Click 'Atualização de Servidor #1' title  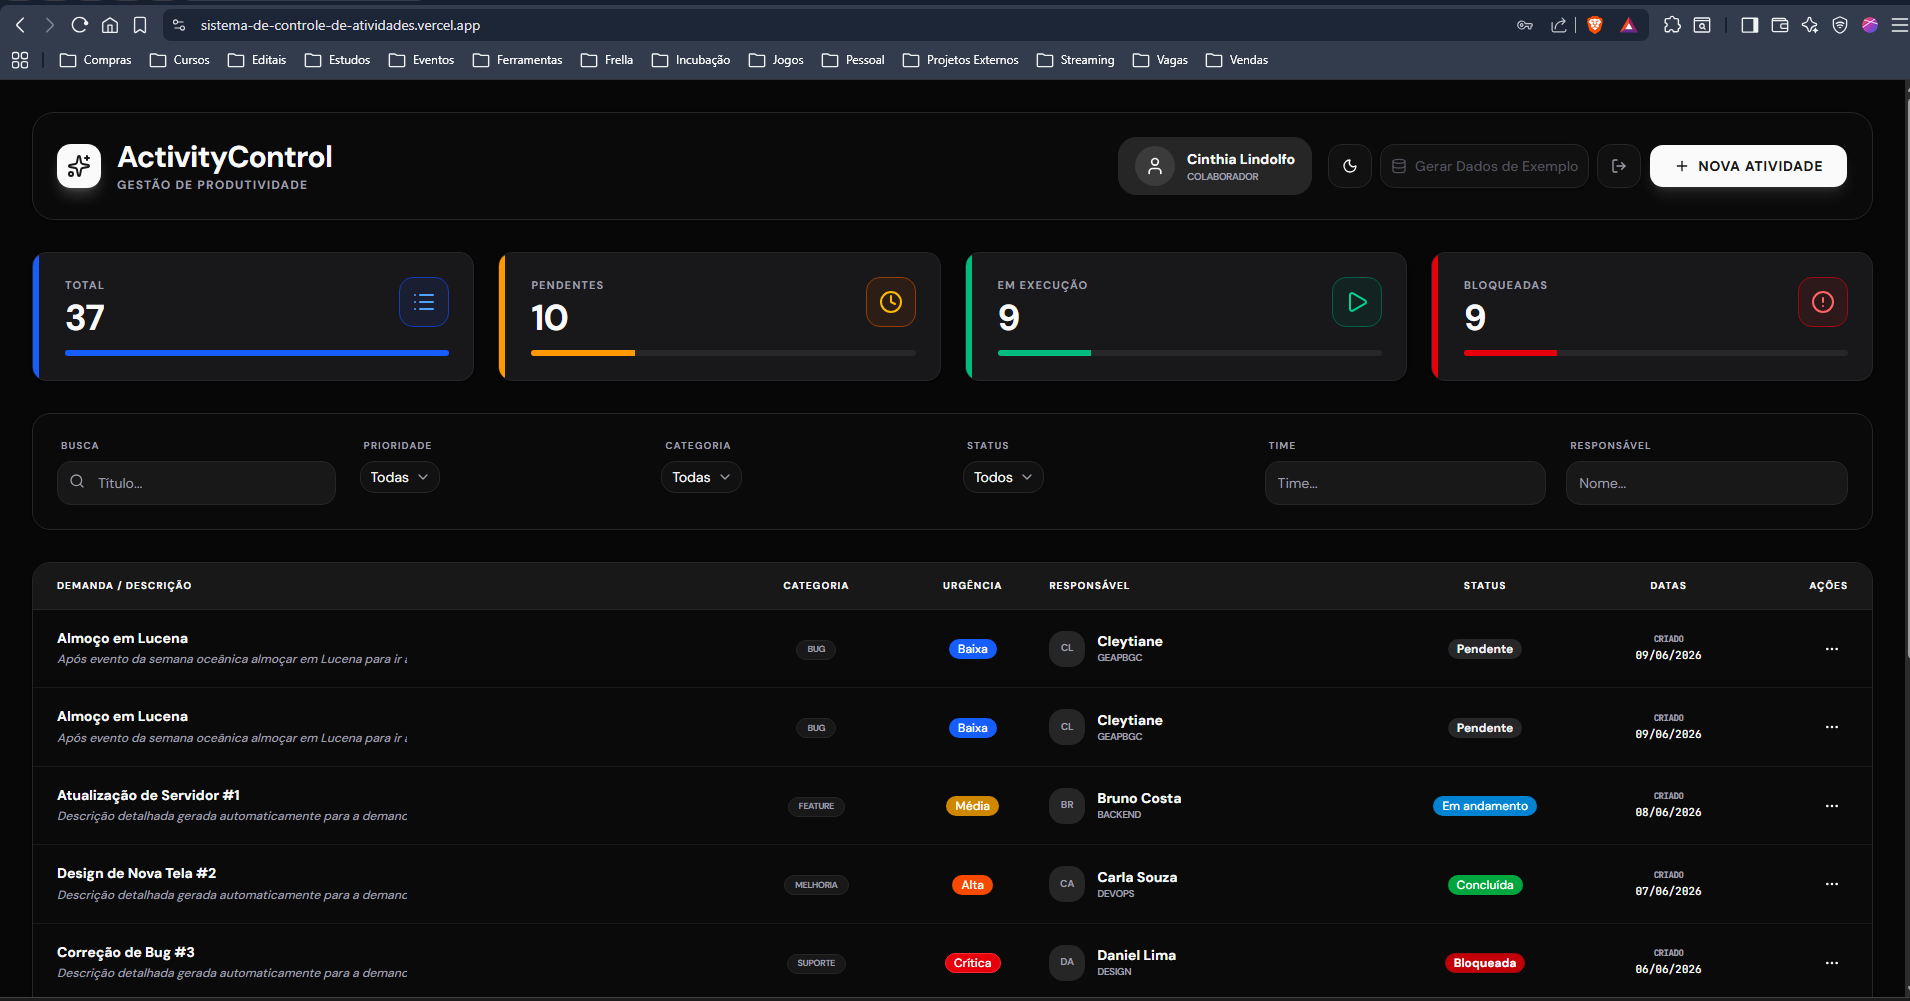[148, 795]
